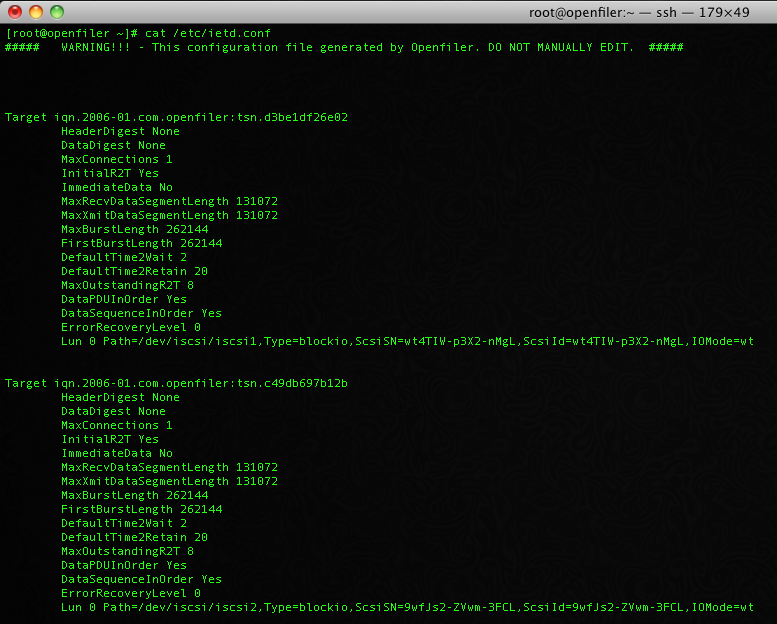Click 'MaxXmitDataSegmentLength 131072' under target d3be1df26e02
This screenshot has height=624, width=777.
(x=169, y=215)
